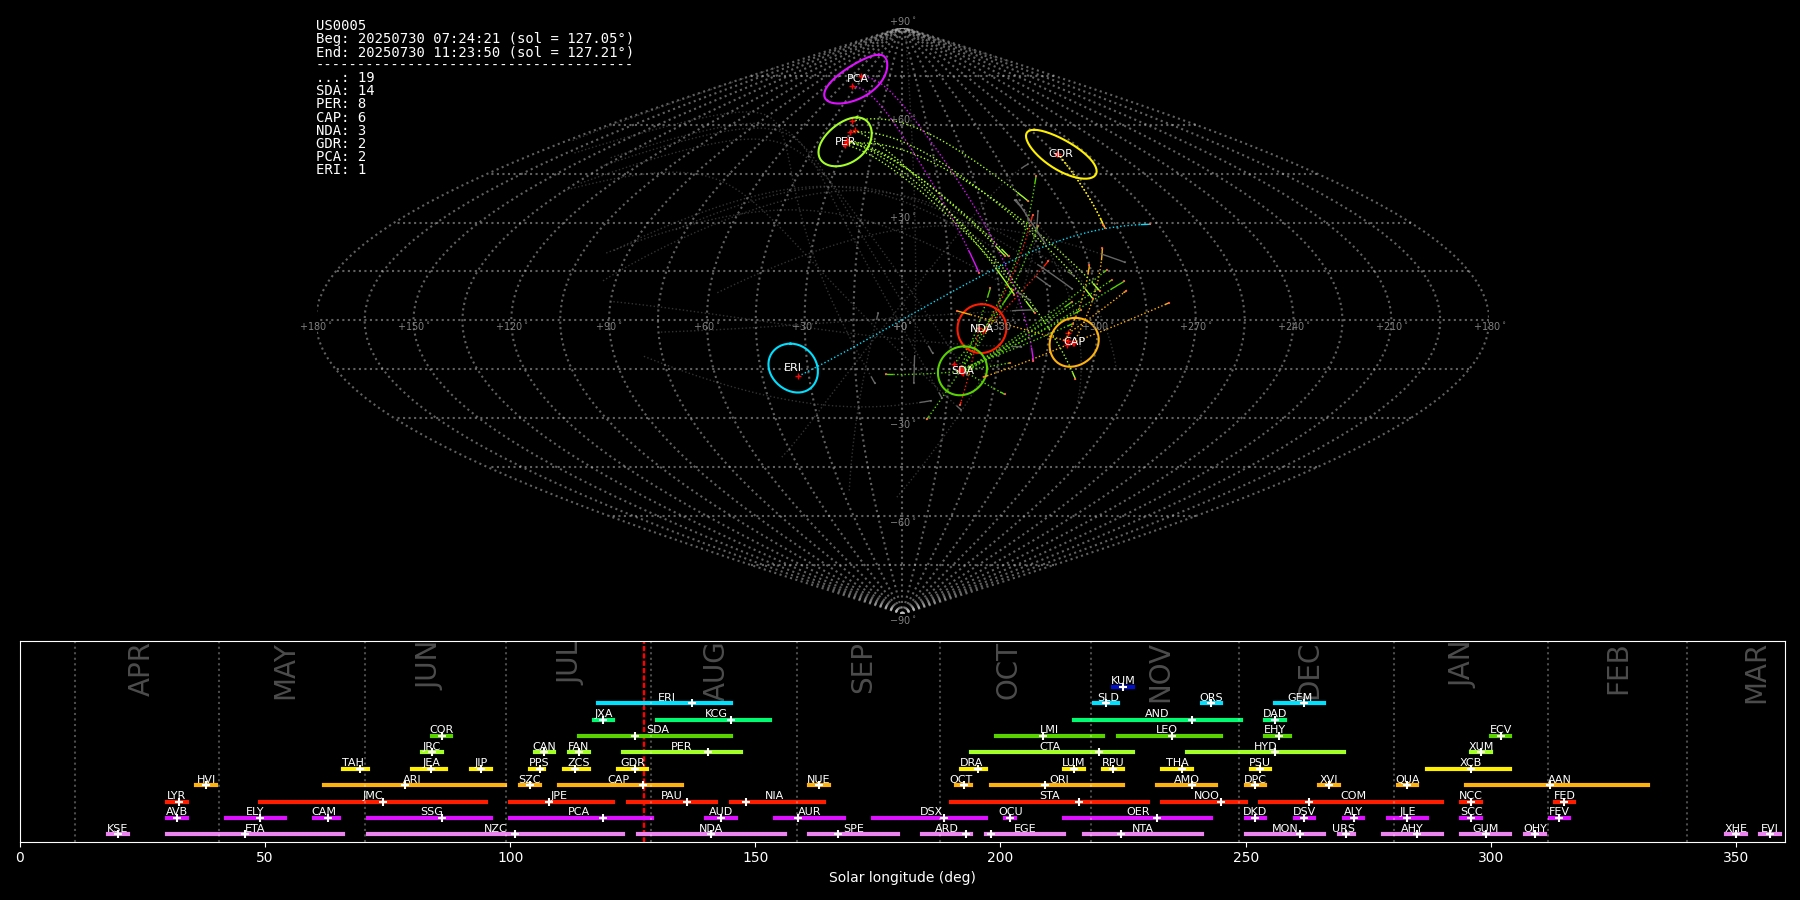Click the HYD shower bar in timeline
The image size is (1800, 900).
(1265, 752)
